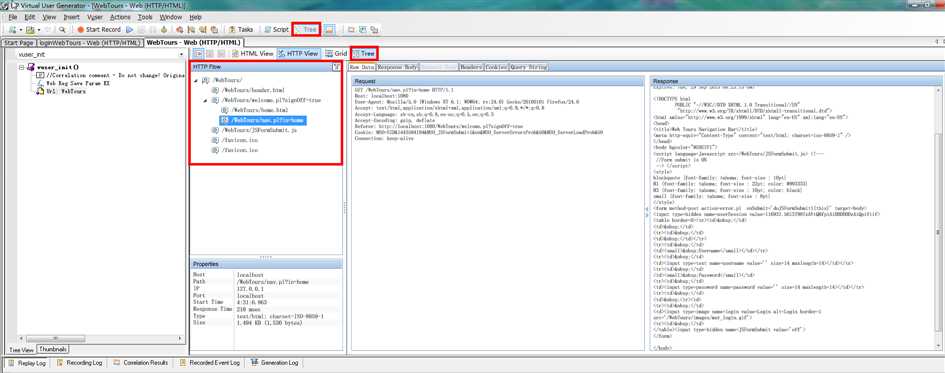Screen dimensions: 945x373
Task: Open the Correlation Results tab
Action: point(140,363)
